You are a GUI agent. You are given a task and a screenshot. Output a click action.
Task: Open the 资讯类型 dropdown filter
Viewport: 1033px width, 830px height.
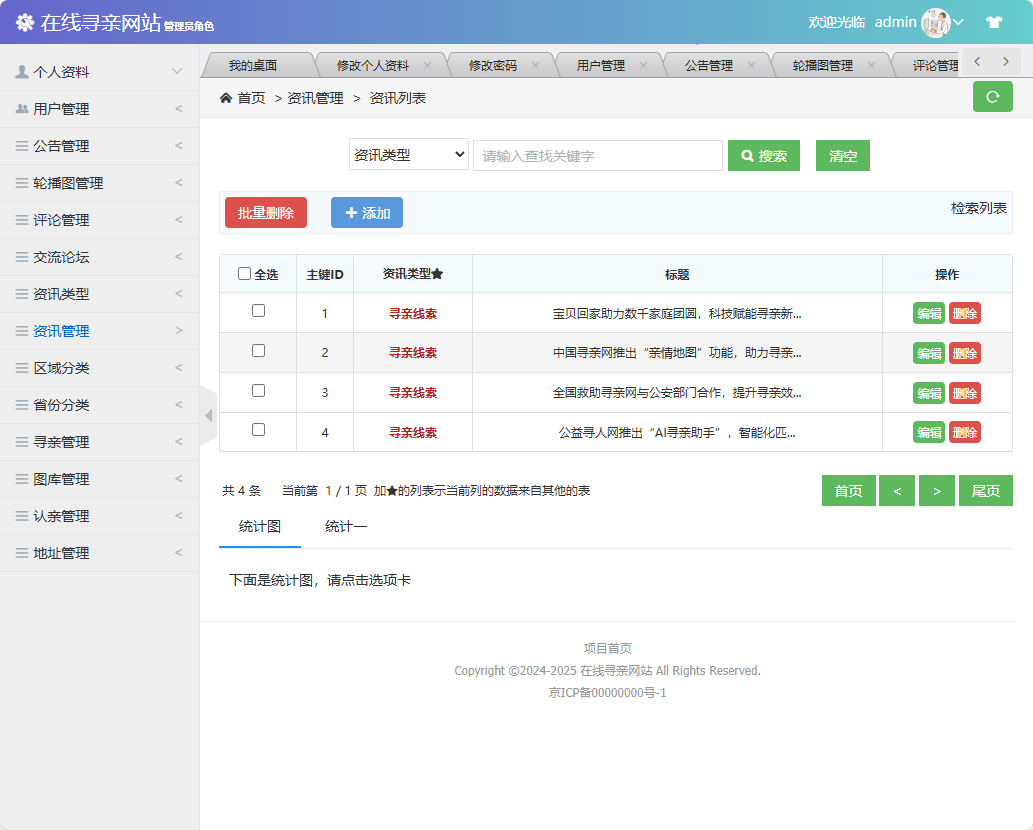(x=408, y=155)
